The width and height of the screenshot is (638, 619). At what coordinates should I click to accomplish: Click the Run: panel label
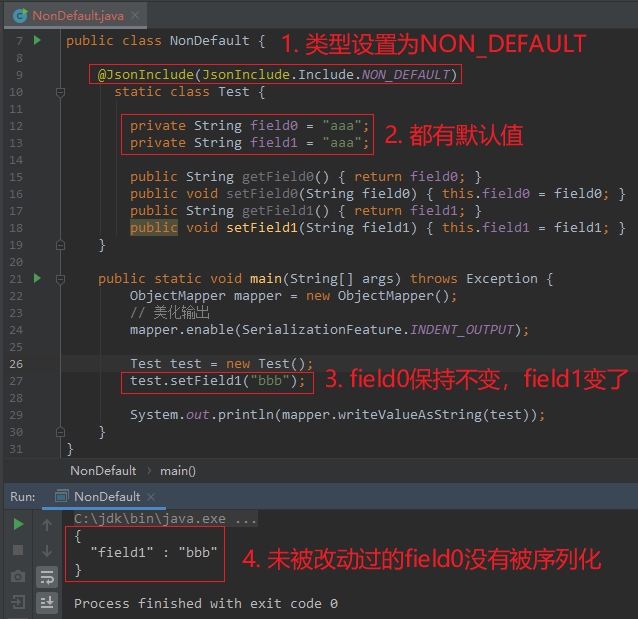[23, 497]
